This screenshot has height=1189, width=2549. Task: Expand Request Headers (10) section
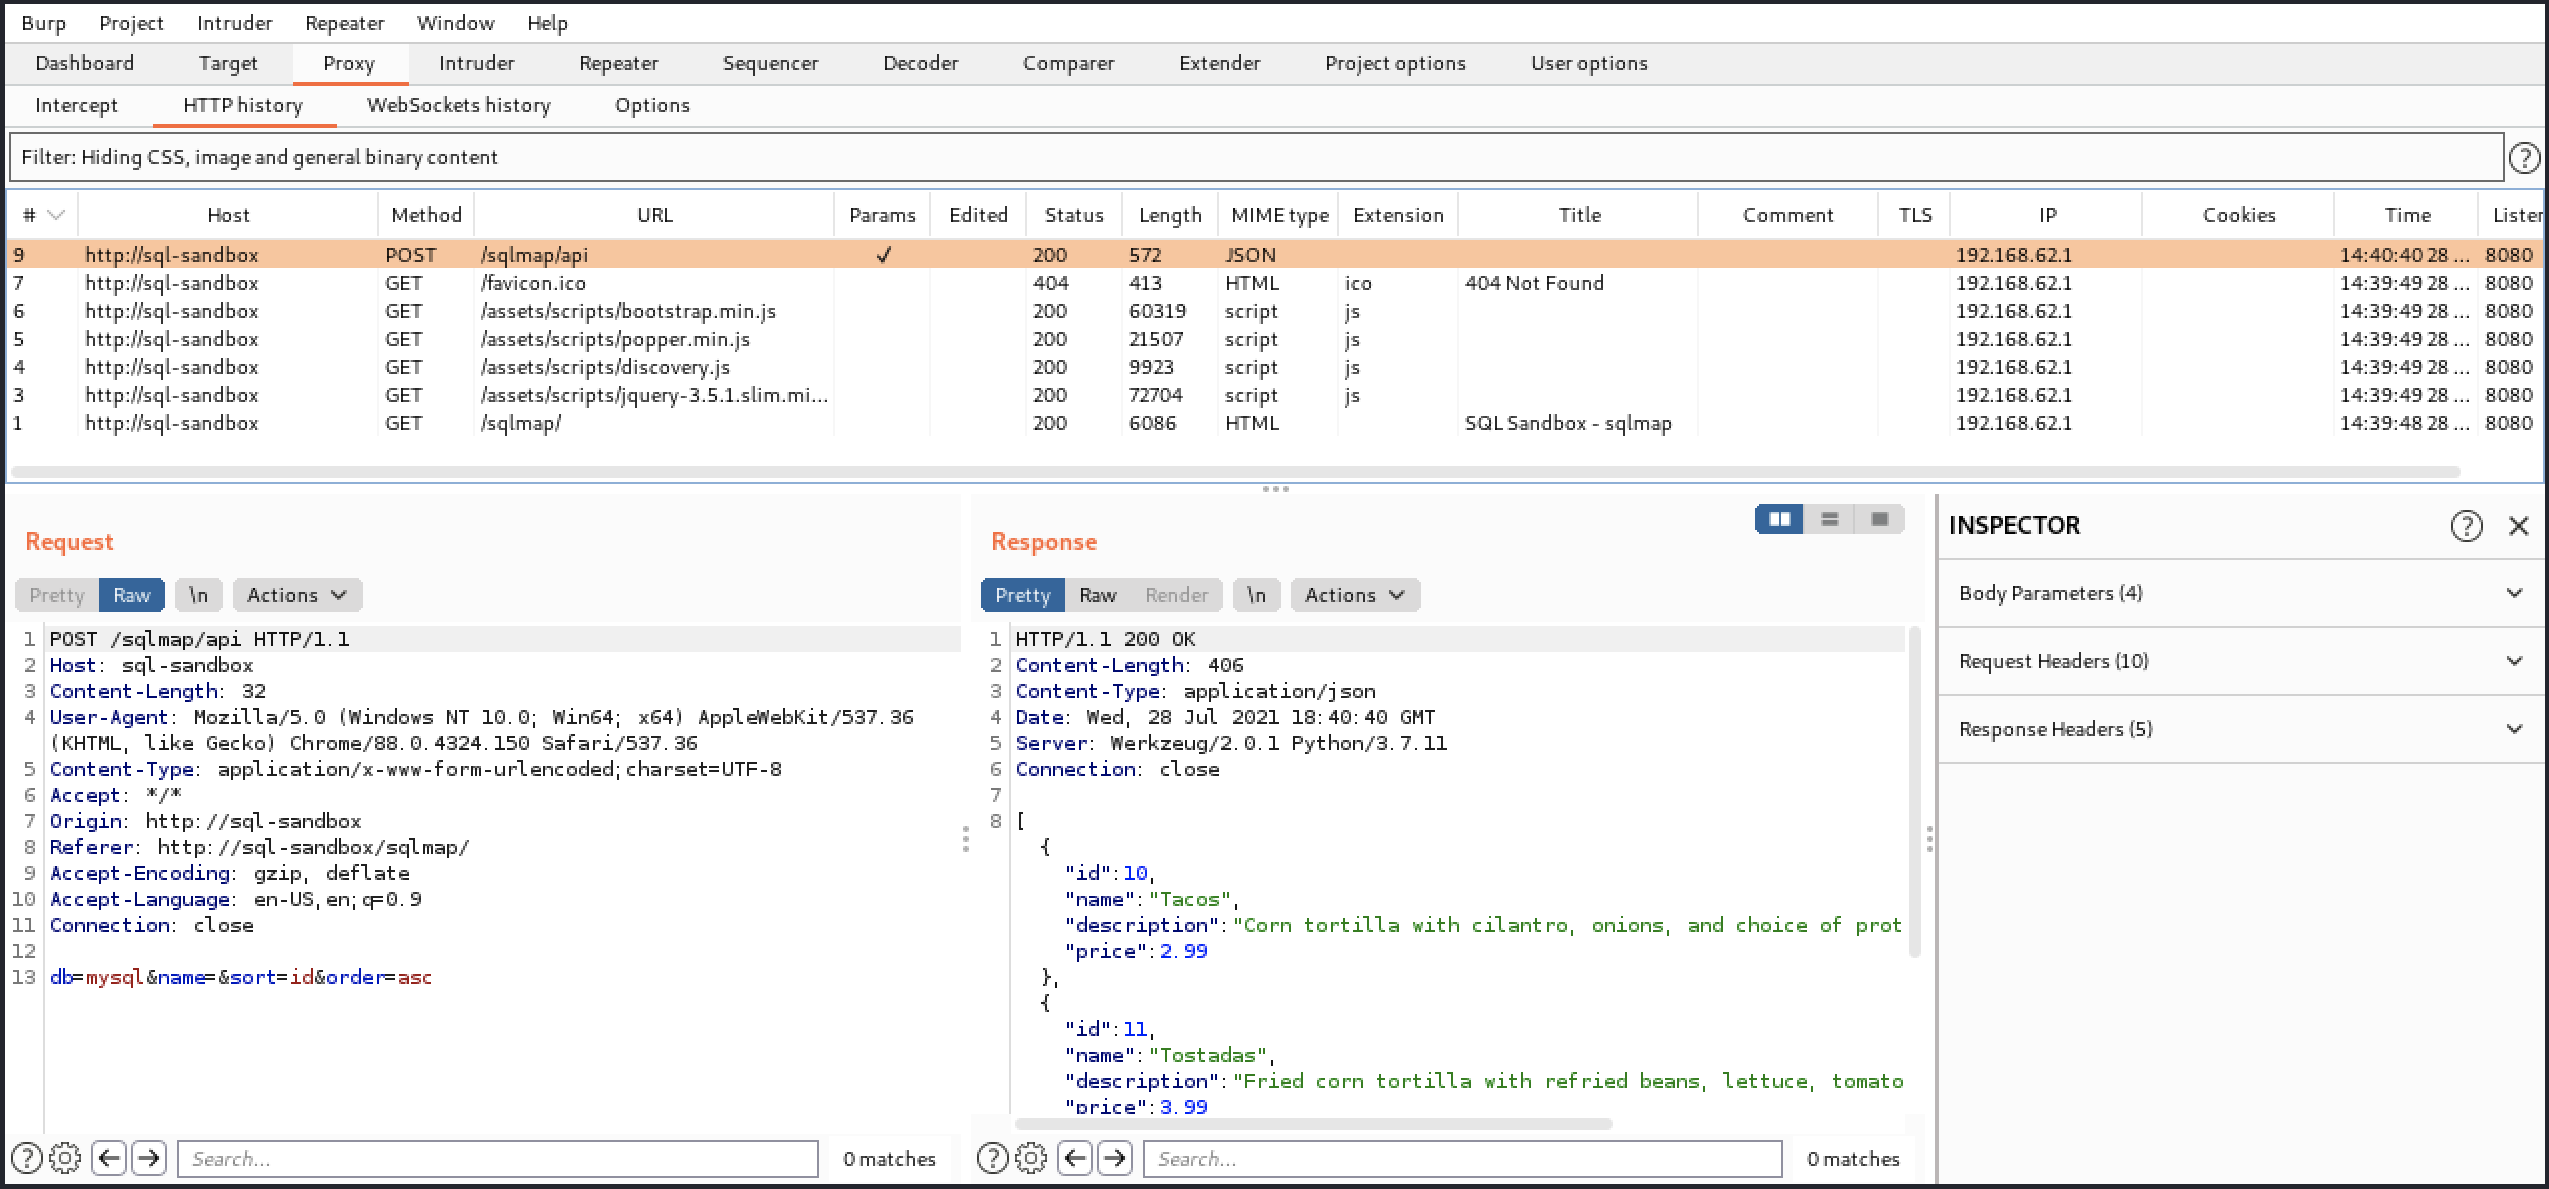click(x=2242, y=661)
